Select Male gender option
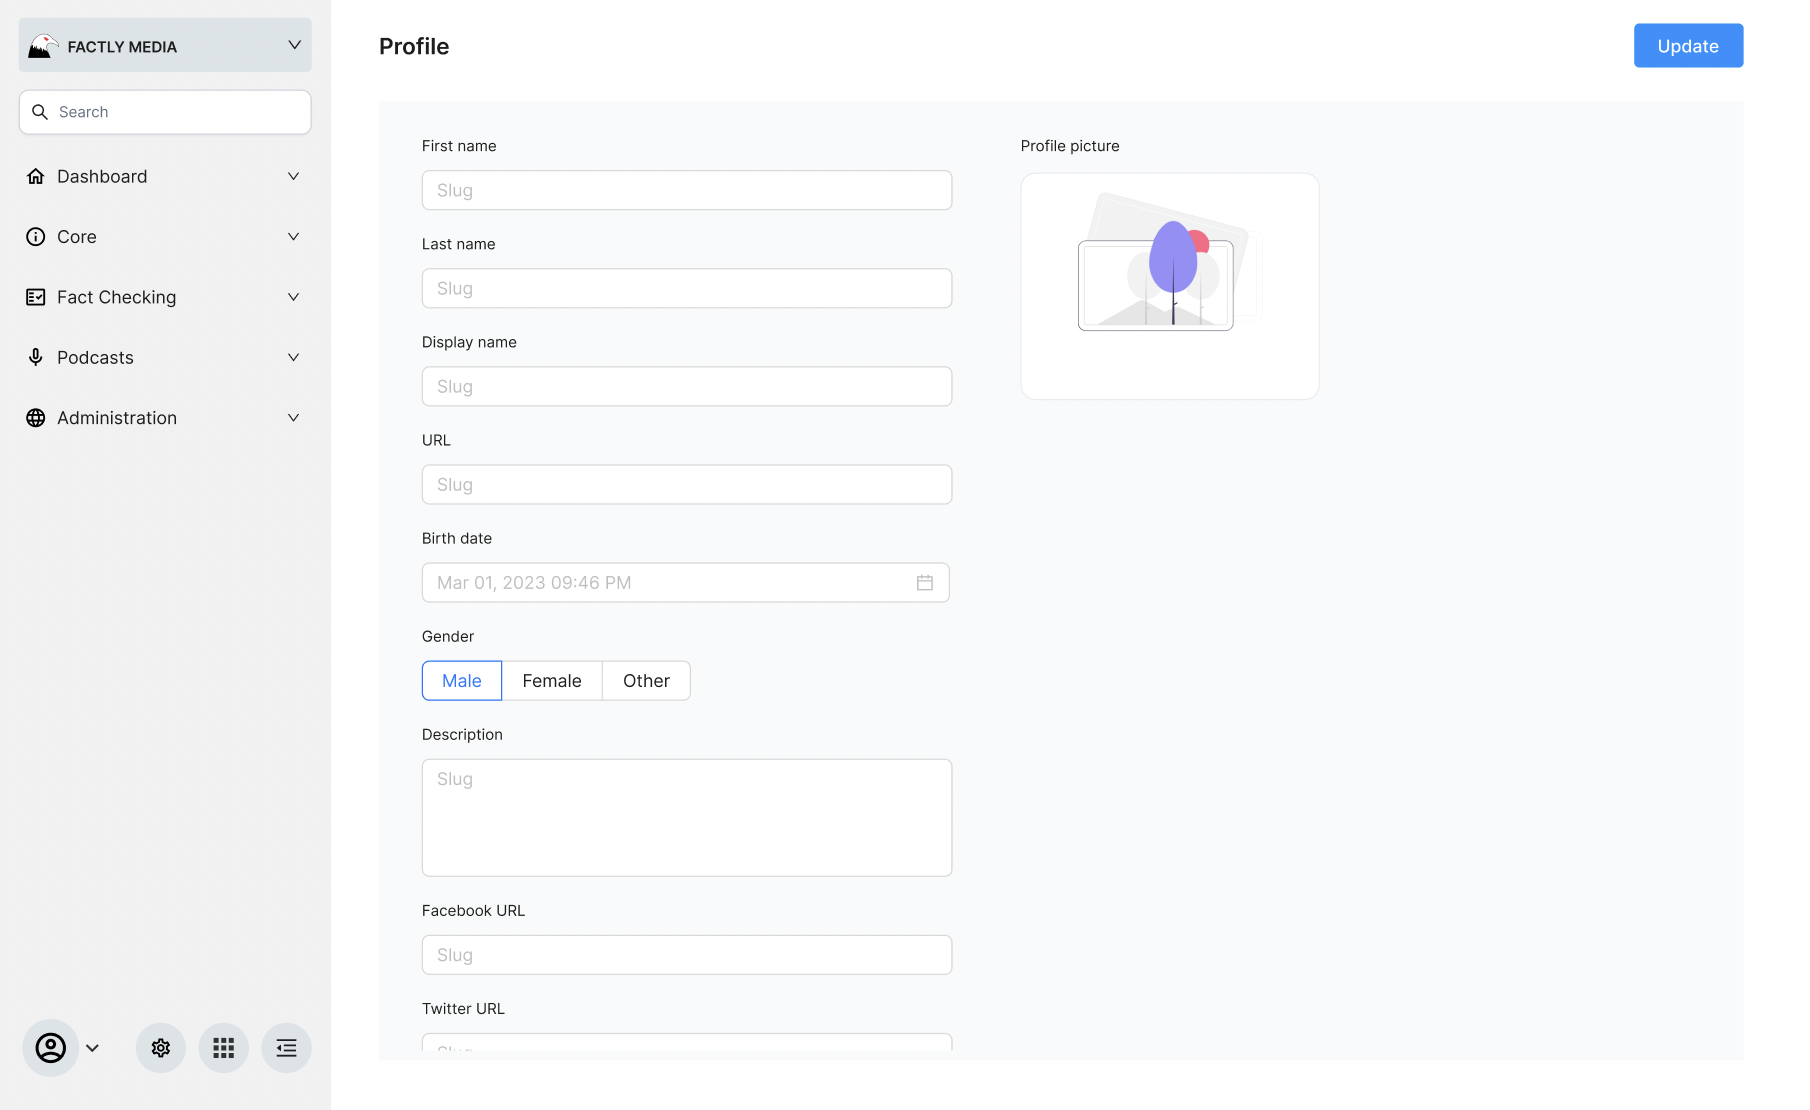The image size is (1810, 1110). 462,681
